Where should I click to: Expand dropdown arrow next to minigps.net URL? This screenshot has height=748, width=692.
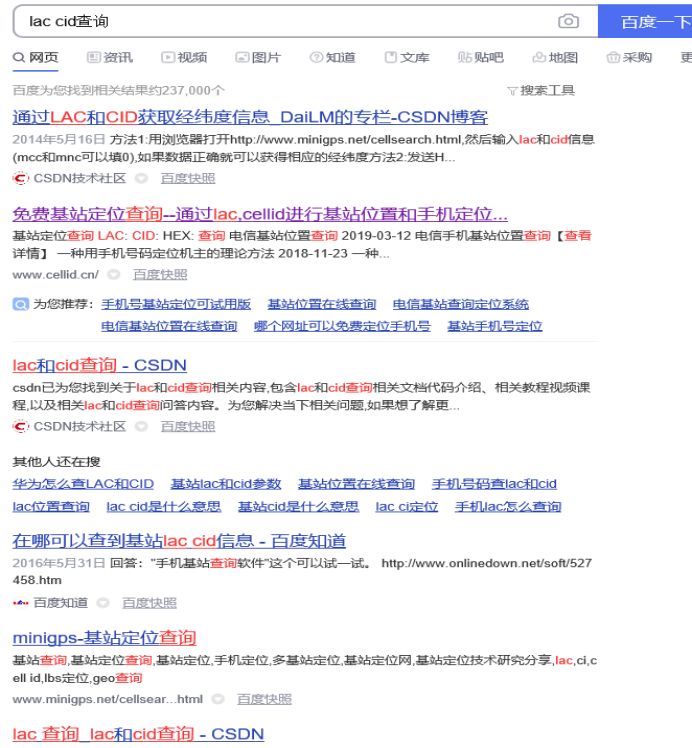pyautogui.click(x=218, y=699)
